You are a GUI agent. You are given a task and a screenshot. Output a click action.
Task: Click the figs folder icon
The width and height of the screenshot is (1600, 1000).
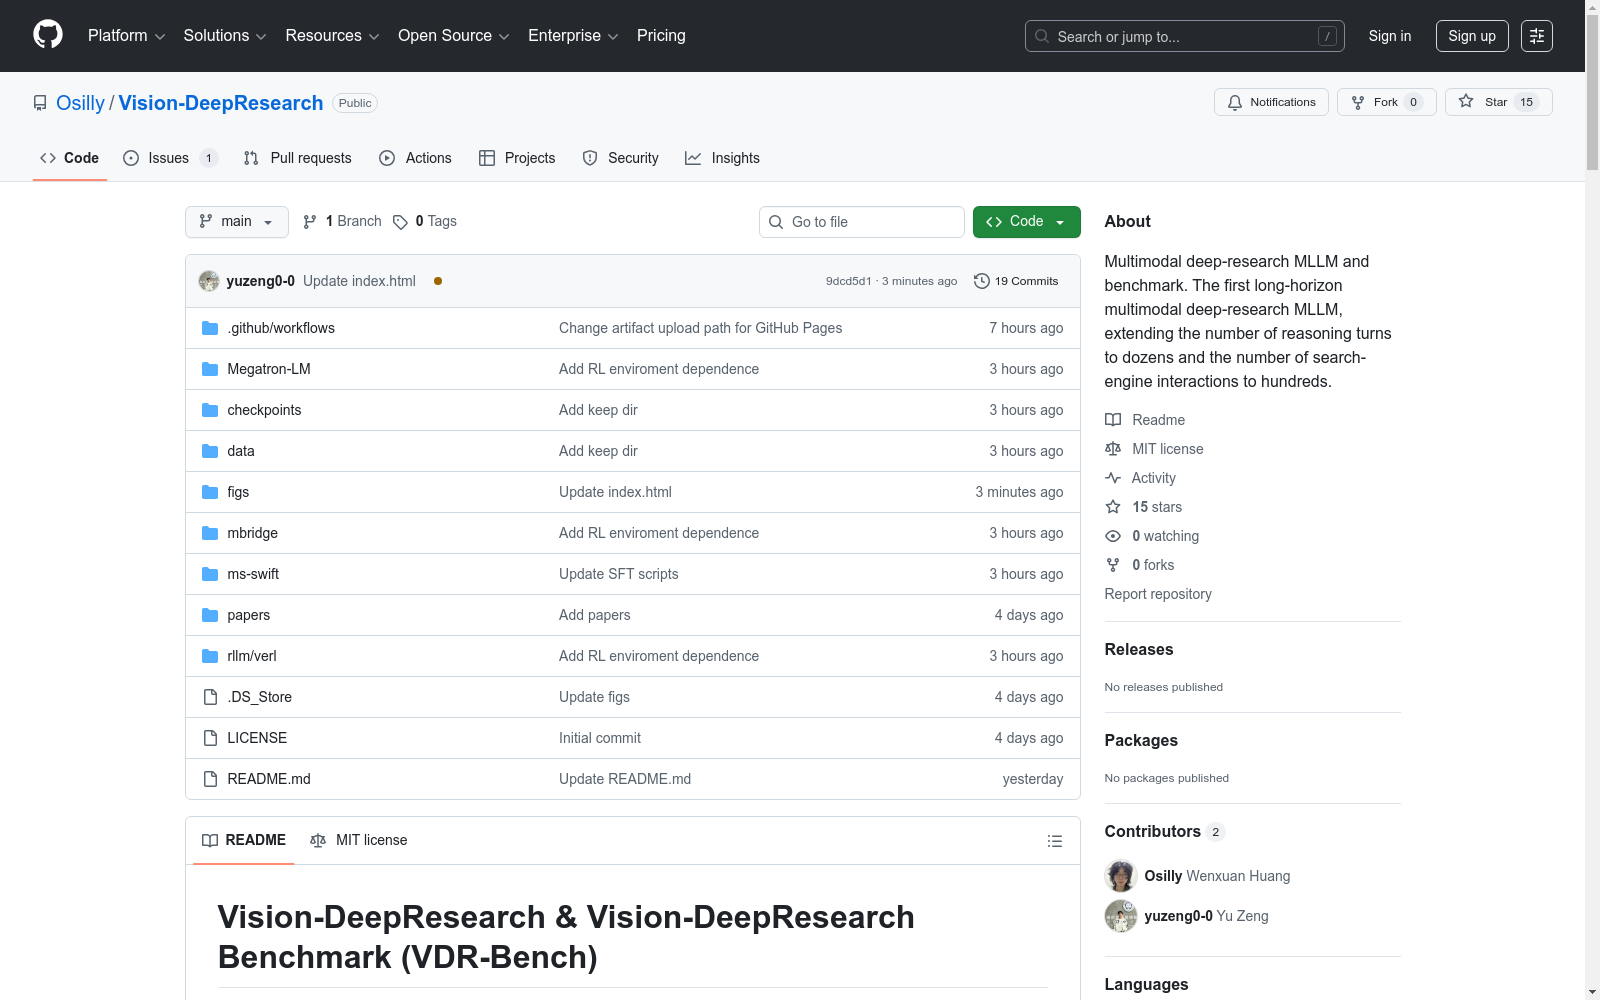210,492
